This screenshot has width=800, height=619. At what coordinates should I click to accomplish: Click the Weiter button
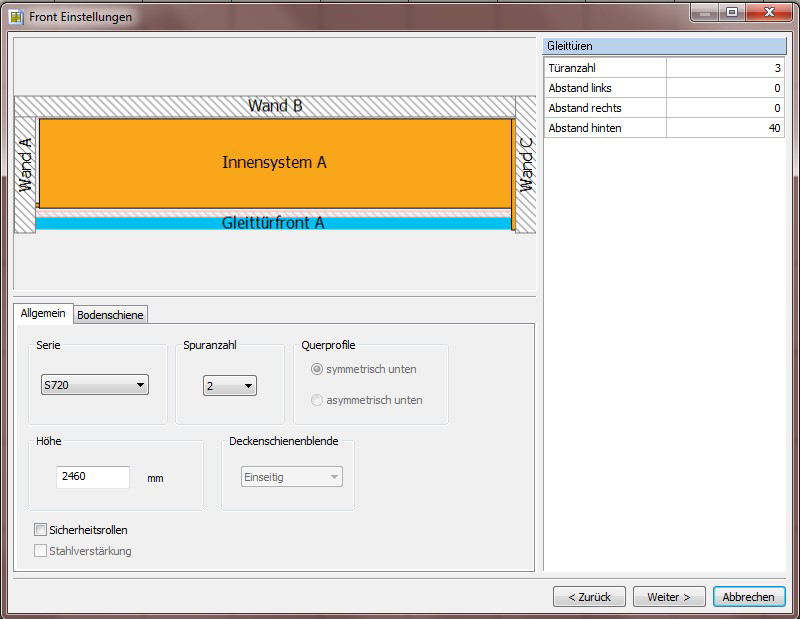[x=668, y=596]
